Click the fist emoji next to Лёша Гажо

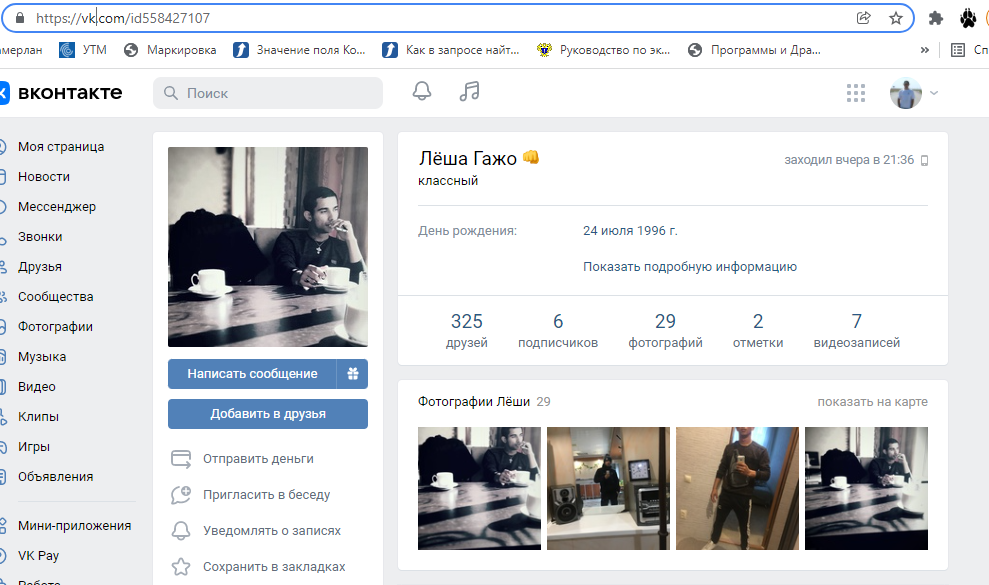[531, 157]
